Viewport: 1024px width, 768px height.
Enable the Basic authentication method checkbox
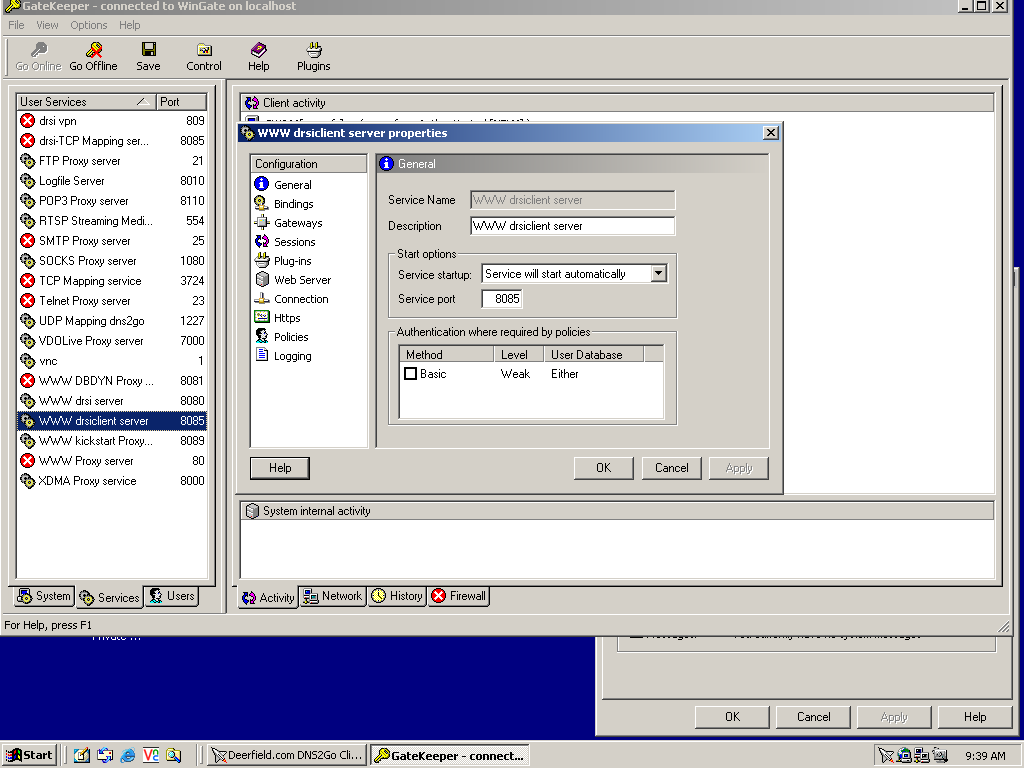click(410, 374)
